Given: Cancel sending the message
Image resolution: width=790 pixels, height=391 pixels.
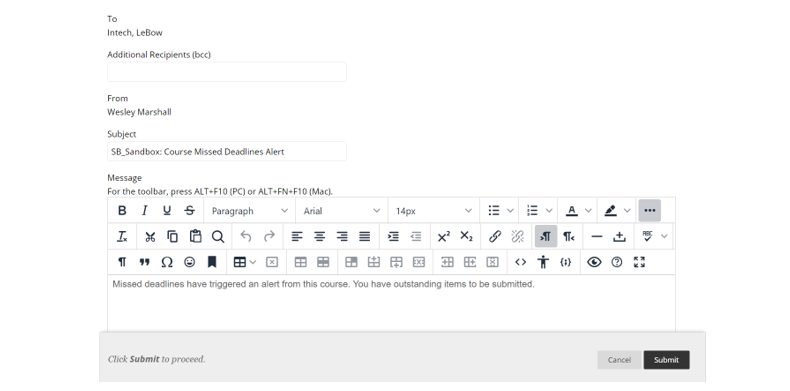Looking at the screenshot, I should click(619, 360).
